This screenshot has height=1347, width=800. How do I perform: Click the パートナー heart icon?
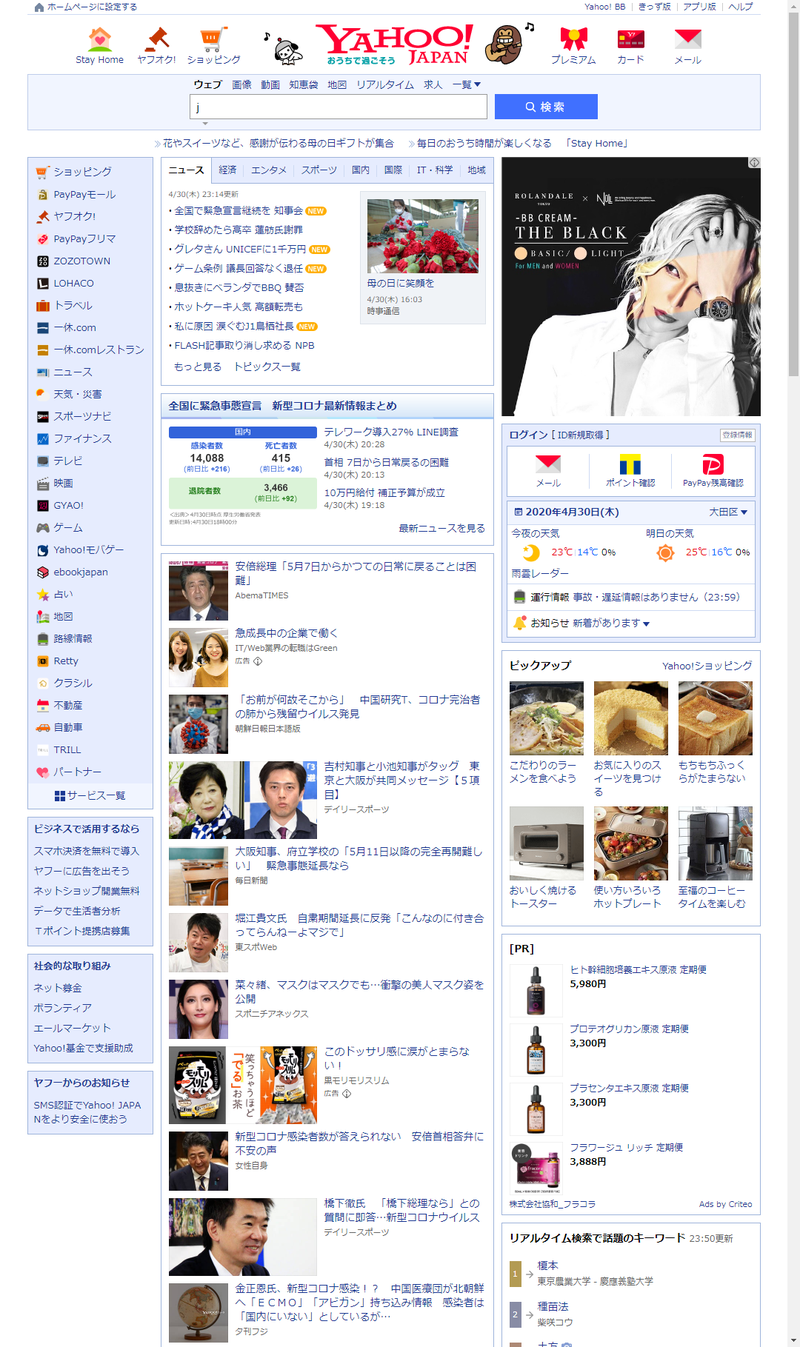pos(43,772)
